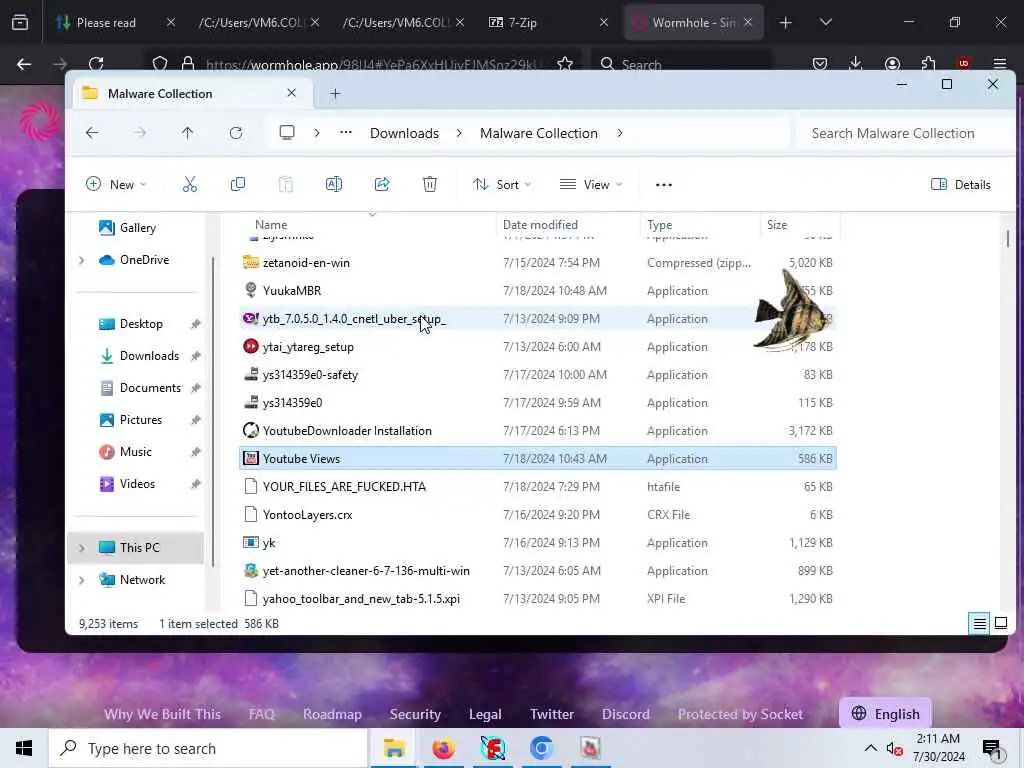The image size is (1024, 768).
Task: Click chevron after Malware Collection in breadcrumb
Action: pyautogui.click(x=620, y=133)
